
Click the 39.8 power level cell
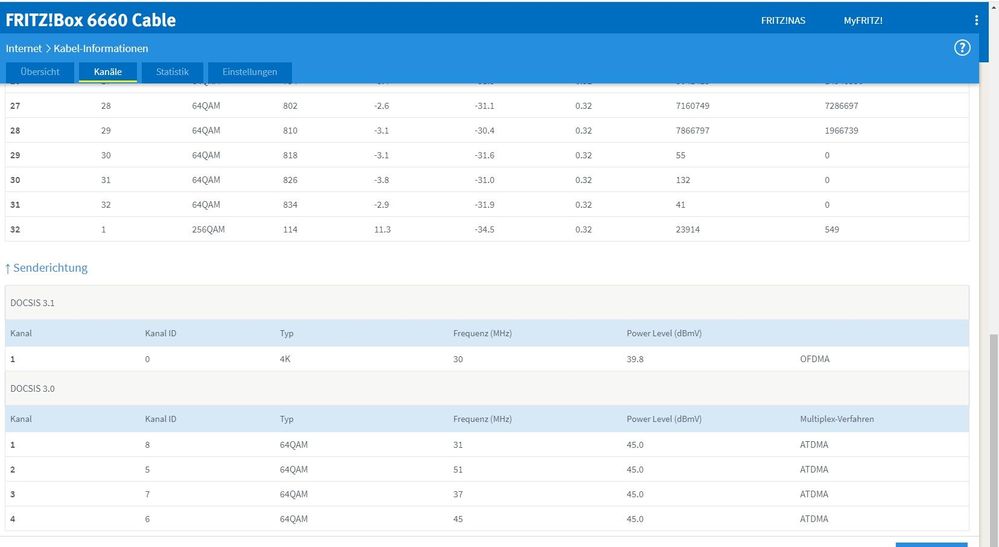(635, 359)
